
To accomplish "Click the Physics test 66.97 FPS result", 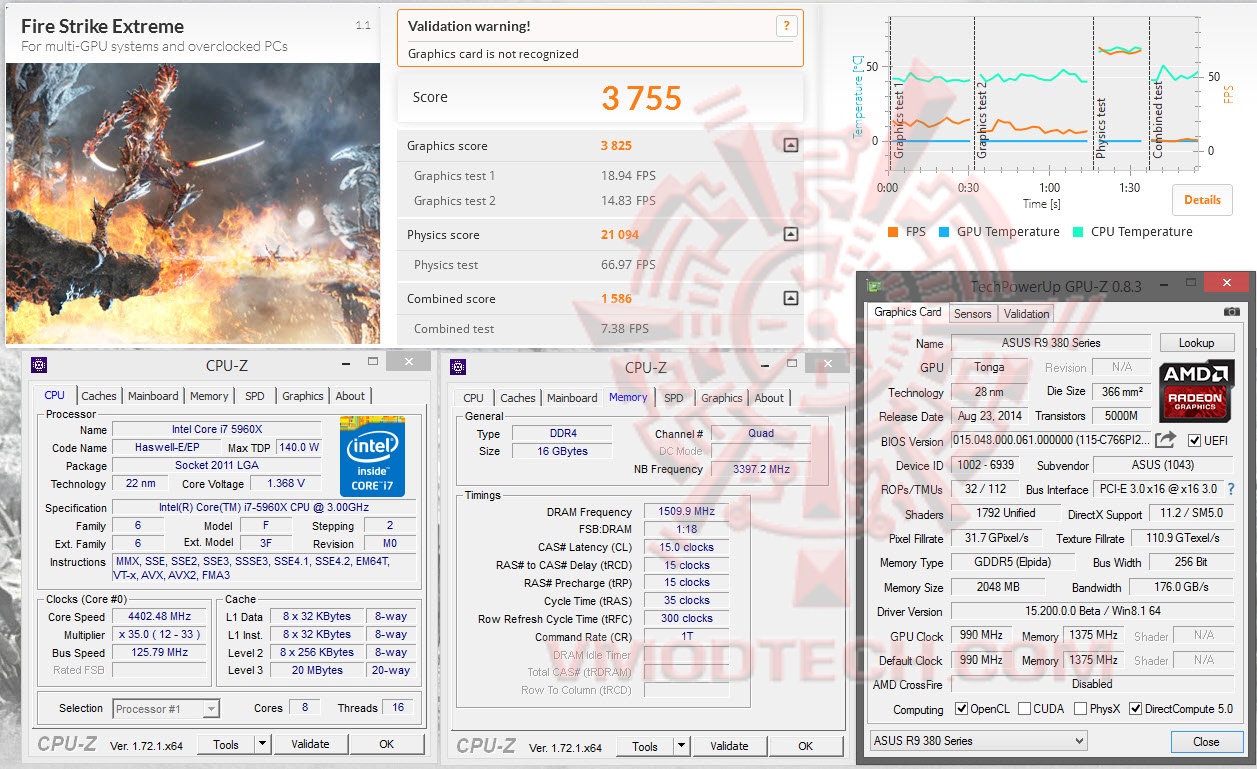I will coord(628,265).
